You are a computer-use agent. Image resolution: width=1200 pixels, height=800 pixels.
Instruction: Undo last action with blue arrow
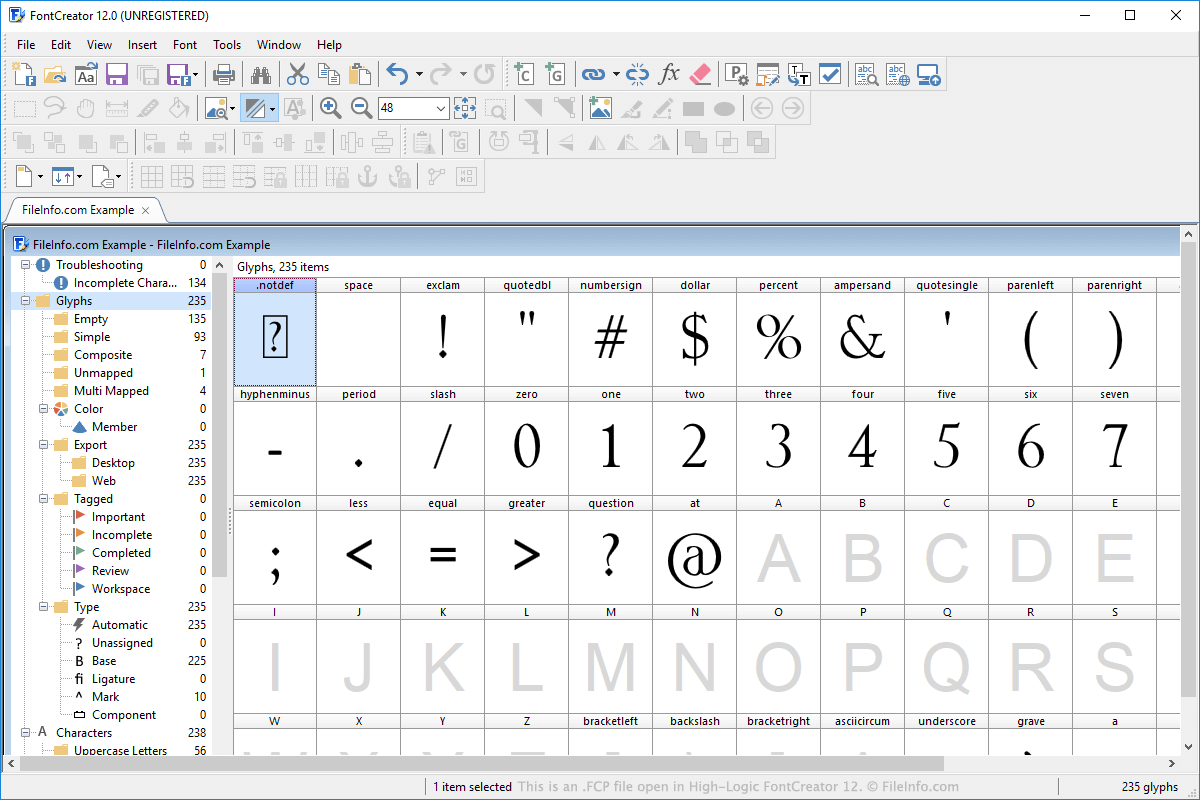397,74
